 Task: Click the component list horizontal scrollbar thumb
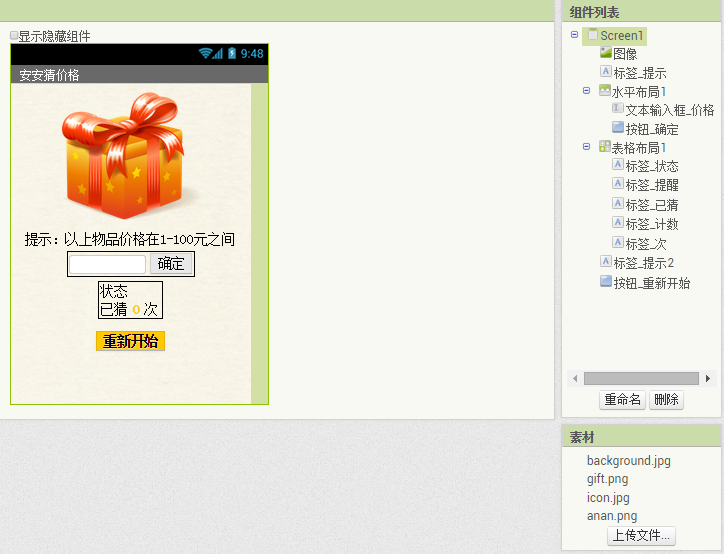[641, 379]
